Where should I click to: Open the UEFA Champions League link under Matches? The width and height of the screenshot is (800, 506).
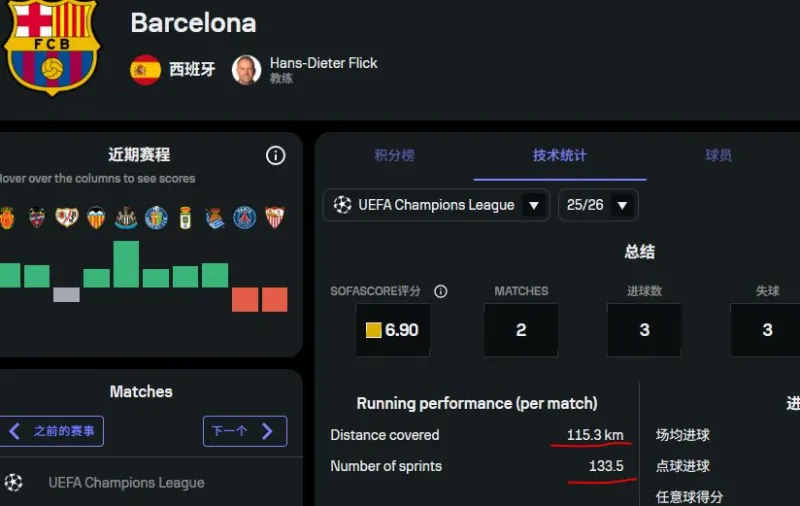click(x=126, y=482)
